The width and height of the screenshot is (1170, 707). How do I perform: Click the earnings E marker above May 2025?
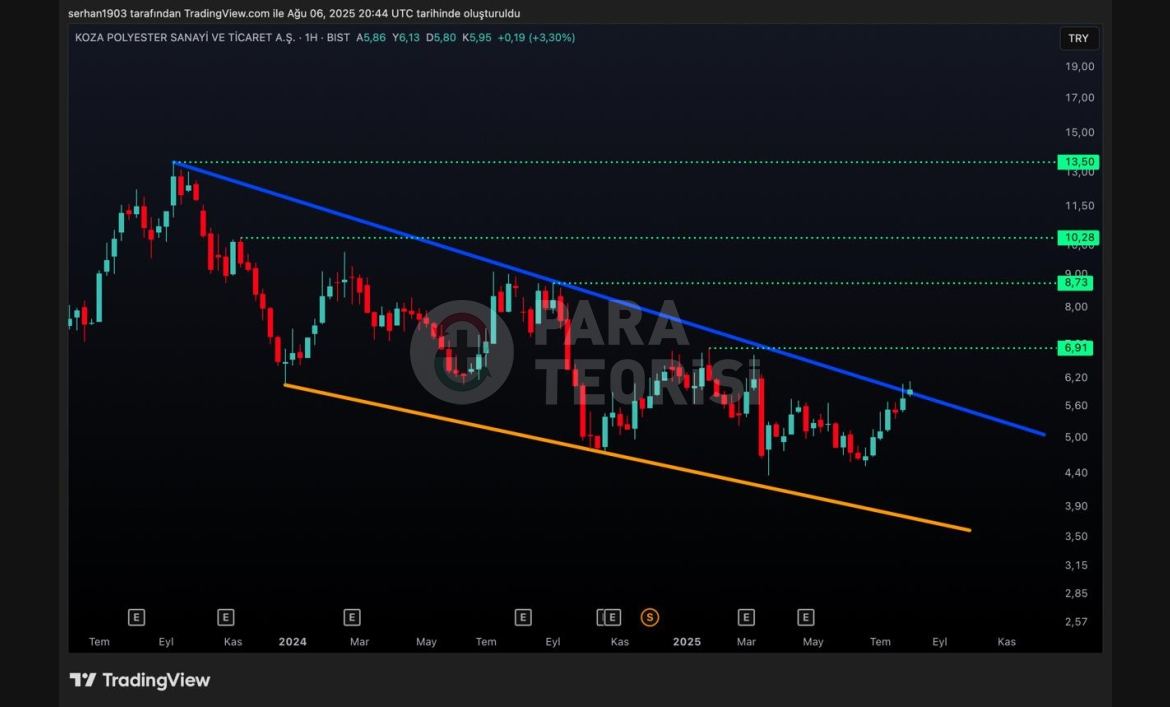(806, 617)
